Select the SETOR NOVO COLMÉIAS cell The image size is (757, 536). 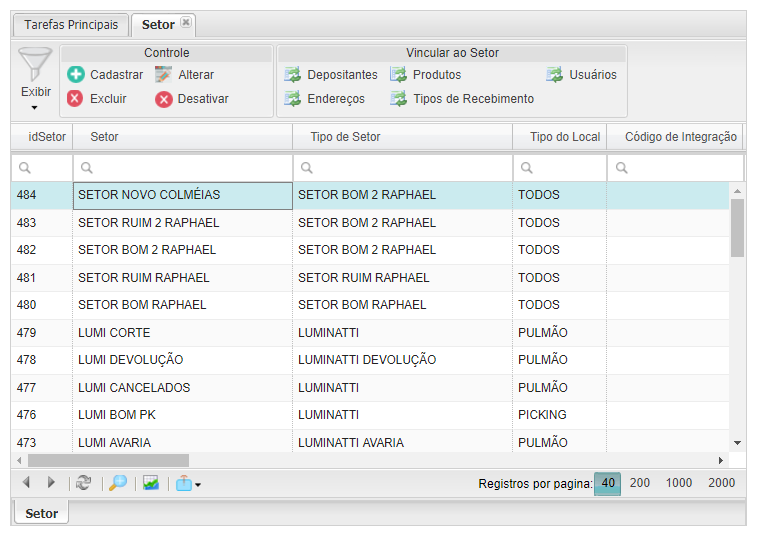tap(182, 195)
